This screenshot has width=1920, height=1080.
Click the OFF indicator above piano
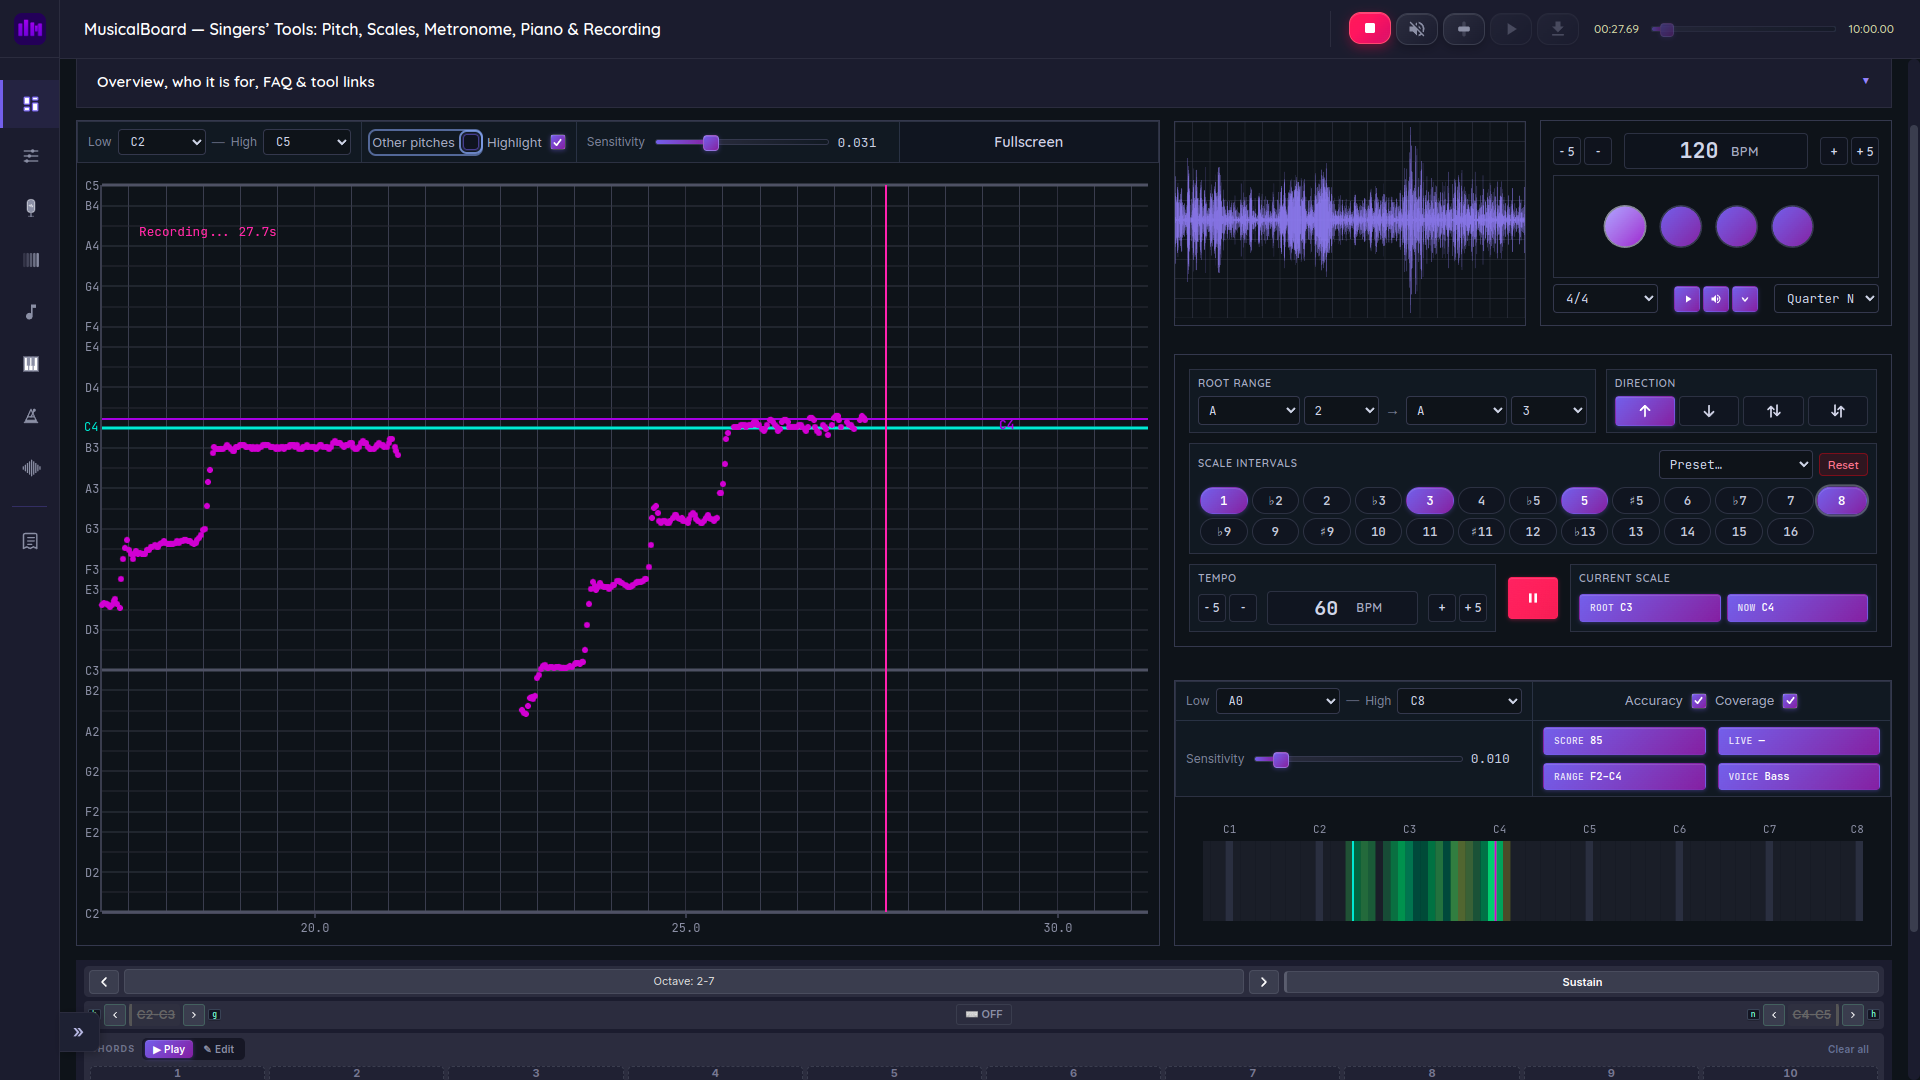click(984, 1014)
